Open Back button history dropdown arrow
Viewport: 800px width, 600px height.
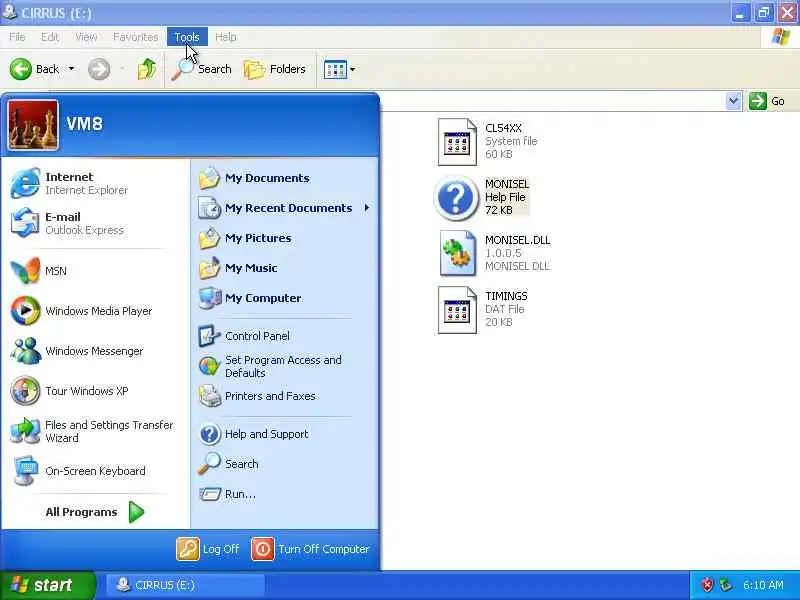tap(71, 69)
